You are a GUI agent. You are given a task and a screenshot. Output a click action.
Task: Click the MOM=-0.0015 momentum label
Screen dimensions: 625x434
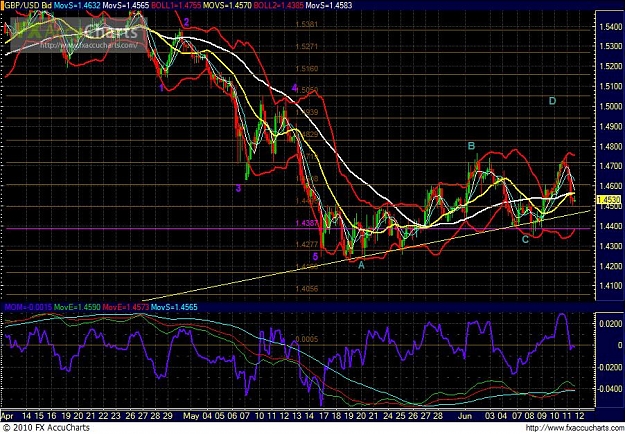[28, 307]
